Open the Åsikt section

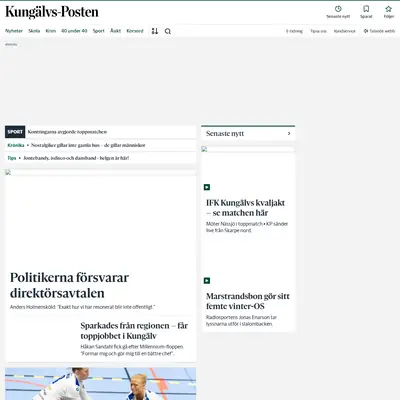[x=115, y=31]
